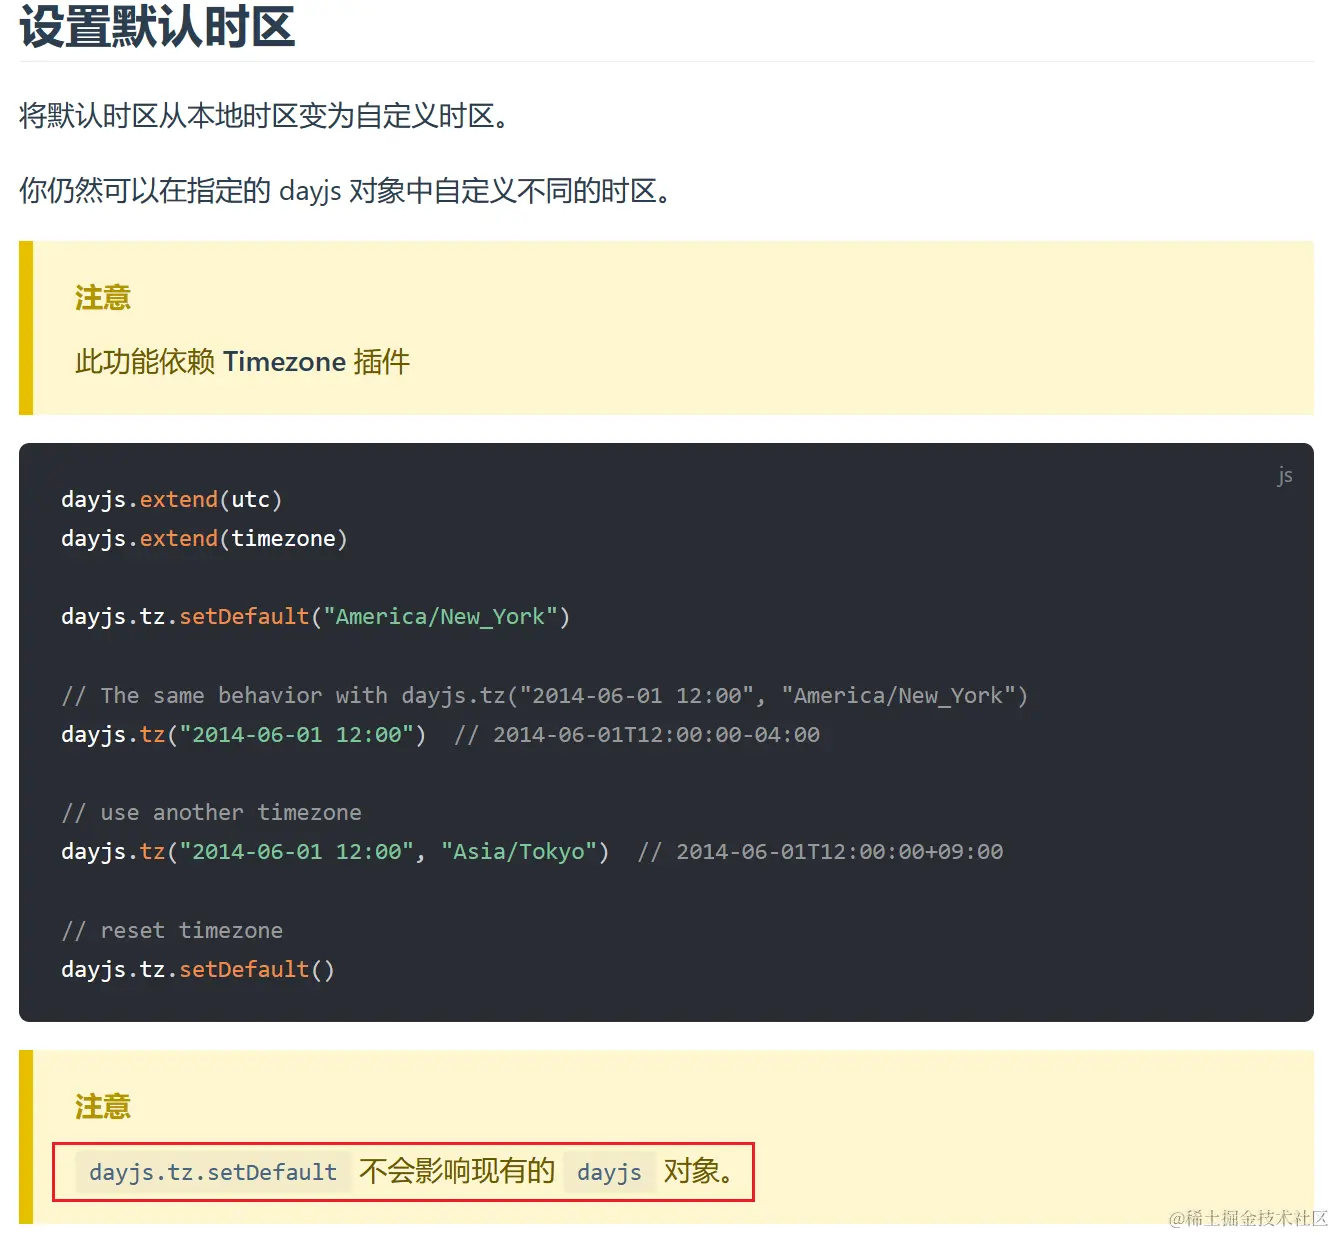Image resolution: width=1335 pixels, height=1235 pixels.
Task: Click the second 注意 callout label
Action: pyautogui.click(x=101, y=1107)
